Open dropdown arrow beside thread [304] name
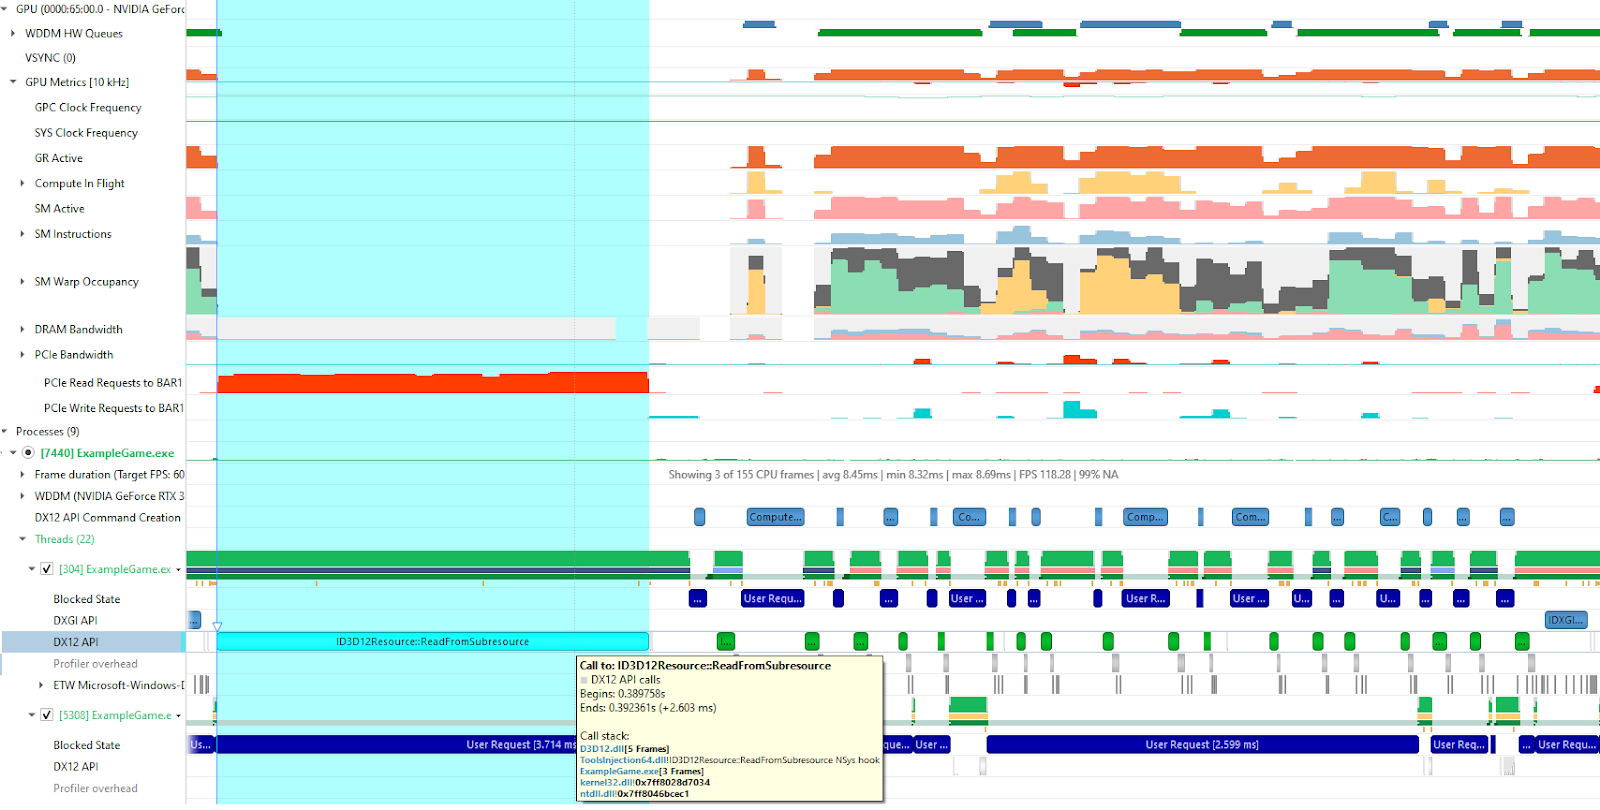1600x810 pixels. pos(179,570)
